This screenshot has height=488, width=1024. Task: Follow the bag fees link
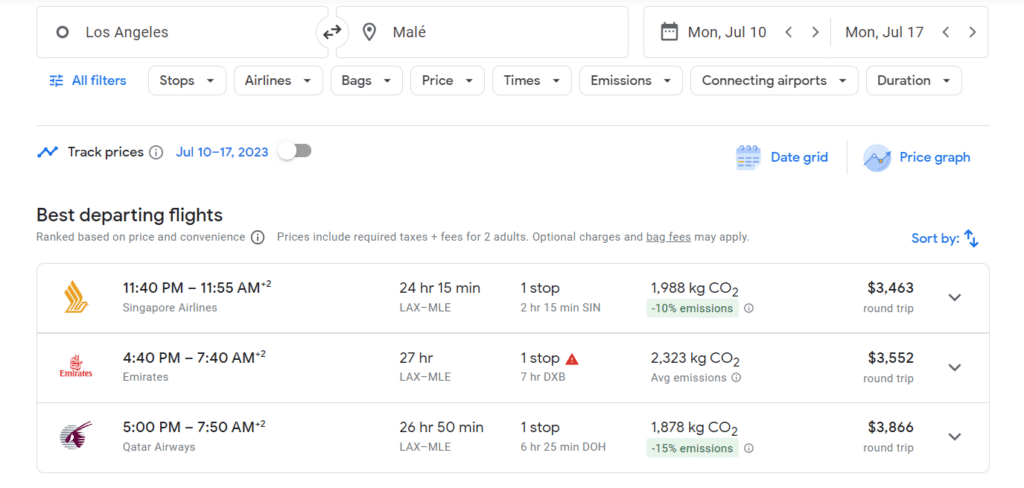pyautogui.click(x=668, y=237)
